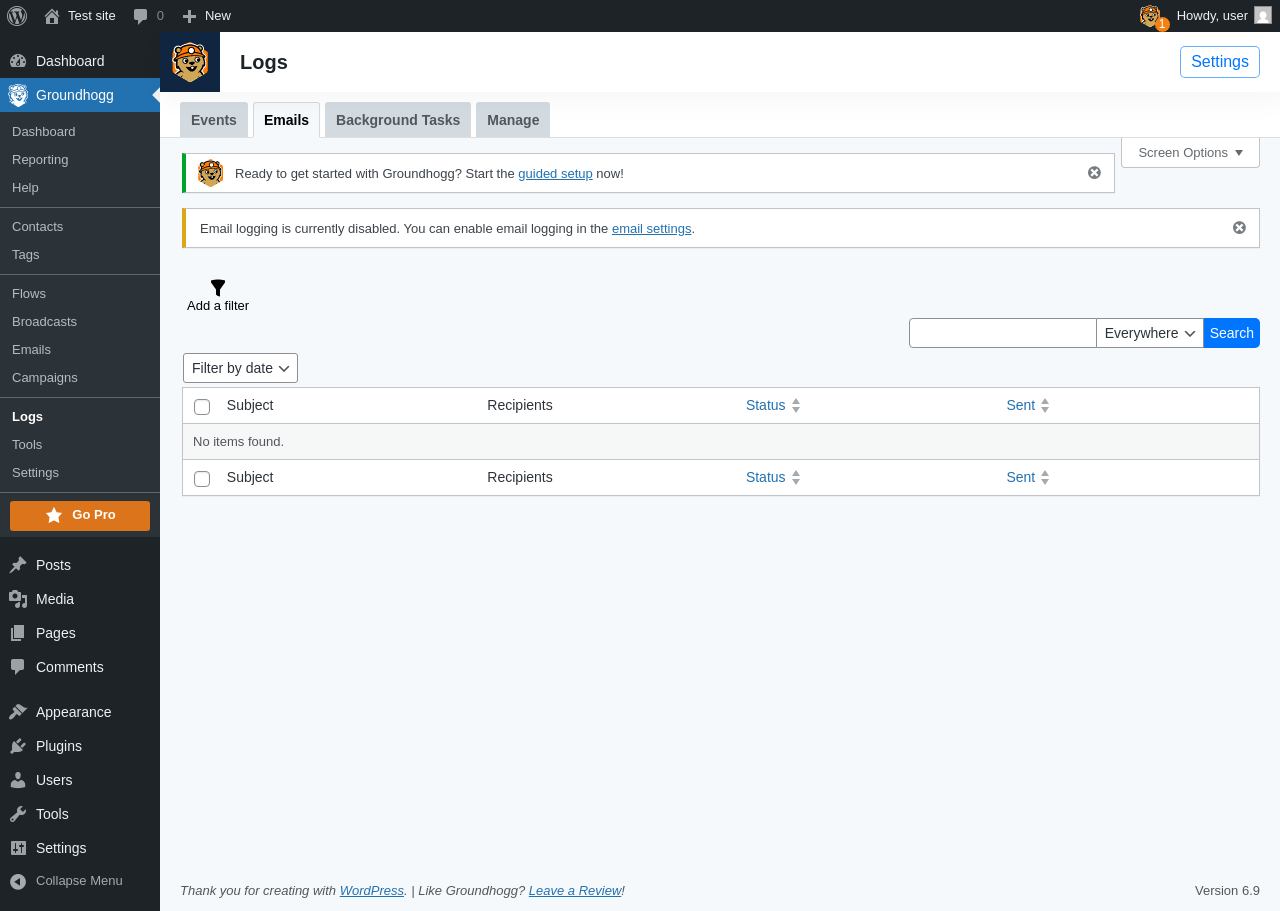This screenshot has width=1280, height=911.
Task: Open the Groundhogg notification icon in admin bar
Action: click(1153, 16)
